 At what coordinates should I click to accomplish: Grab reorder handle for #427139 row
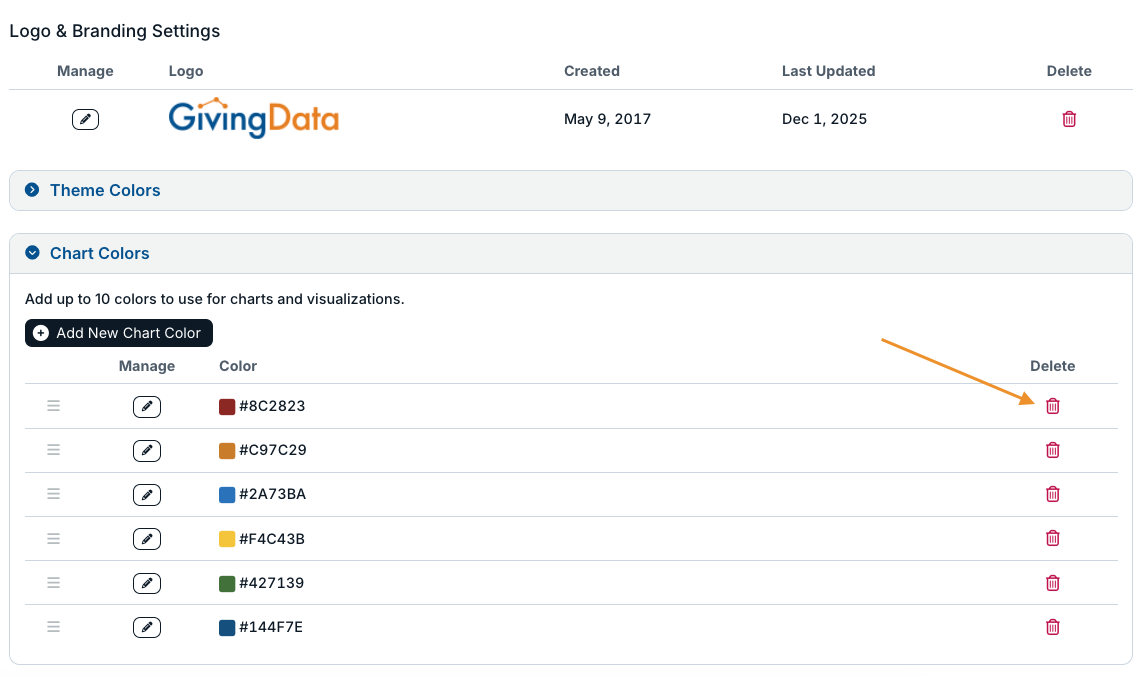(53, 583)
